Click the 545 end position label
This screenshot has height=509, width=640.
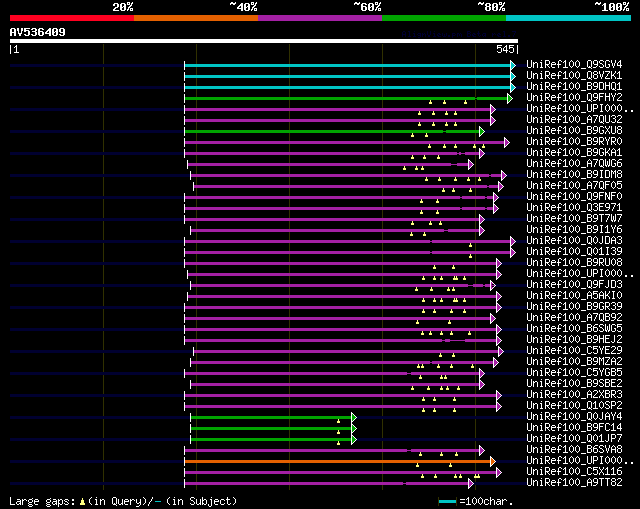coord(505,49)
